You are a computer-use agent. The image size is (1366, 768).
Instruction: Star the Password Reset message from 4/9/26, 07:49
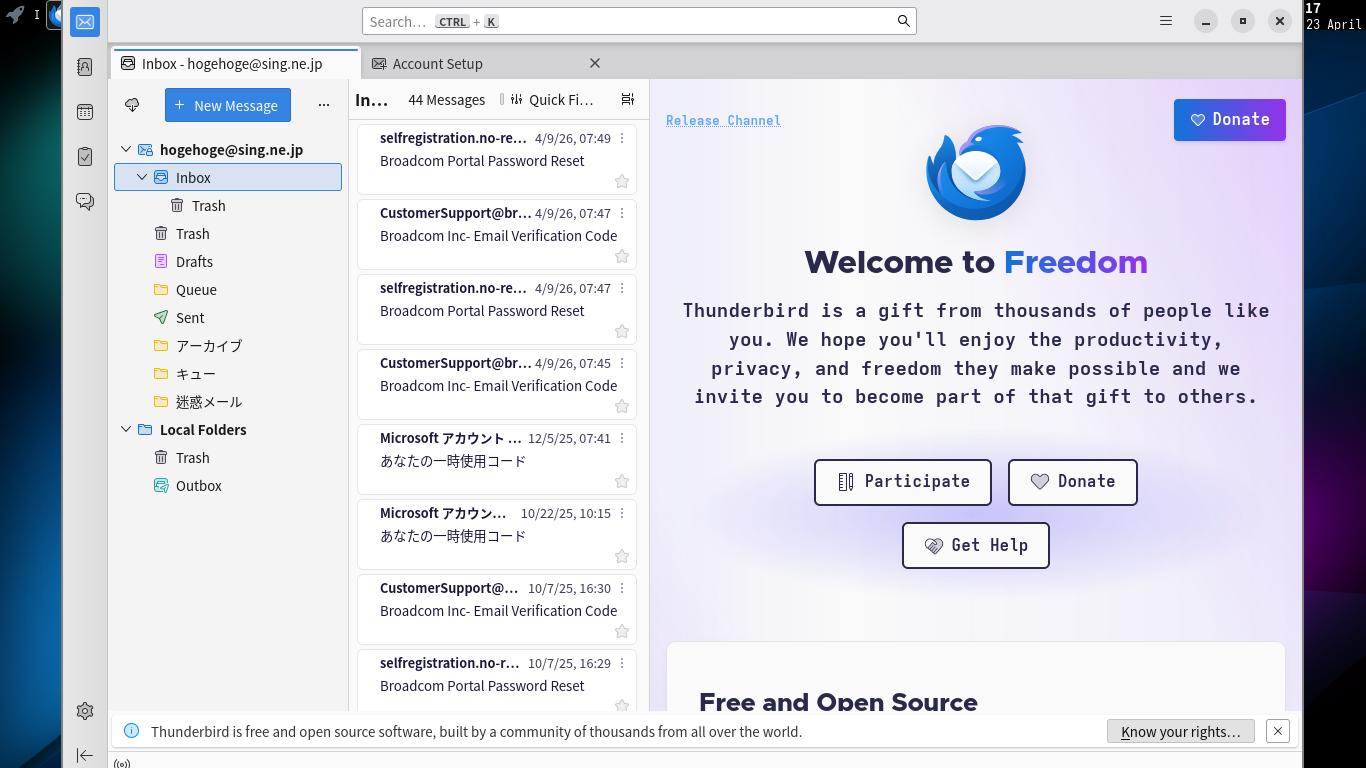[x=622, y=181]
